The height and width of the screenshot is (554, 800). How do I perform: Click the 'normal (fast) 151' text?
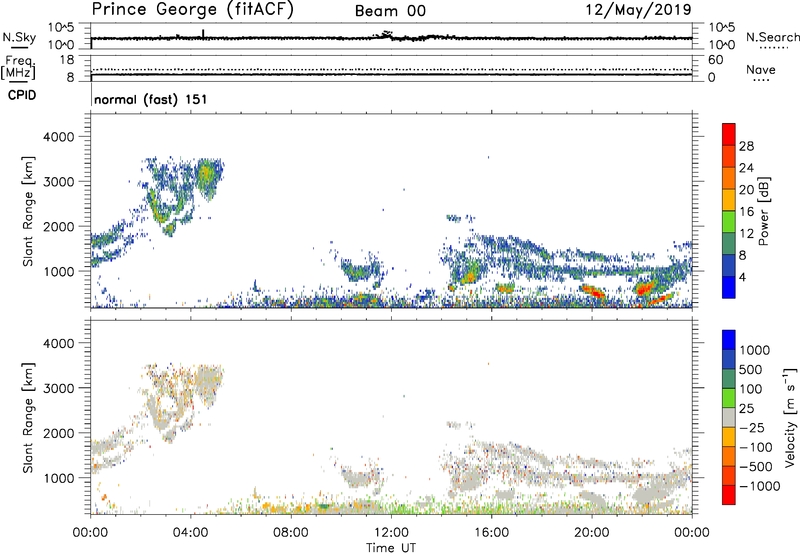point(151,99)
